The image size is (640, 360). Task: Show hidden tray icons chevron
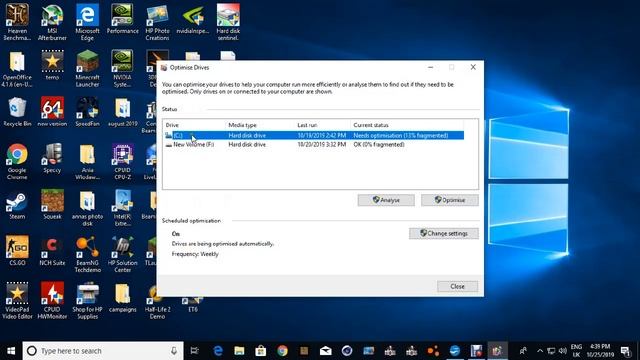point(540,351)
